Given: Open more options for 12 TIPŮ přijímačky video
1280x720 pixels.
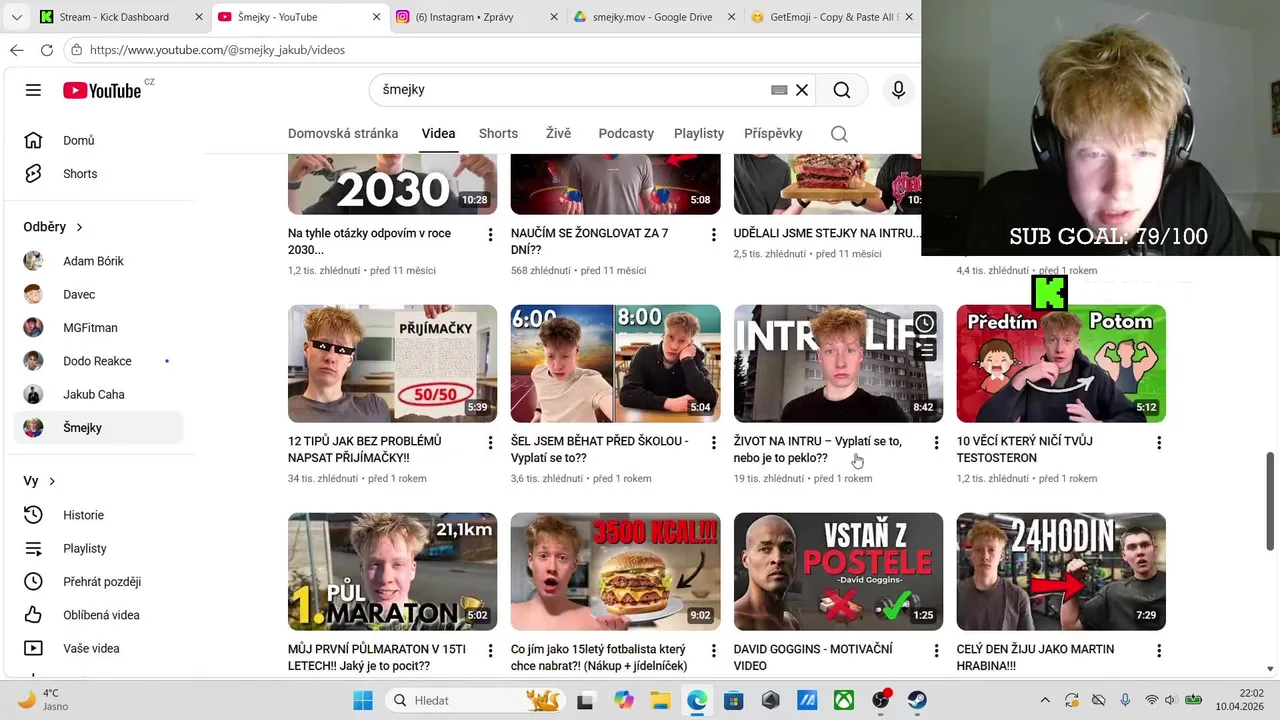Looking at the screenshot, I should (490, 443).
